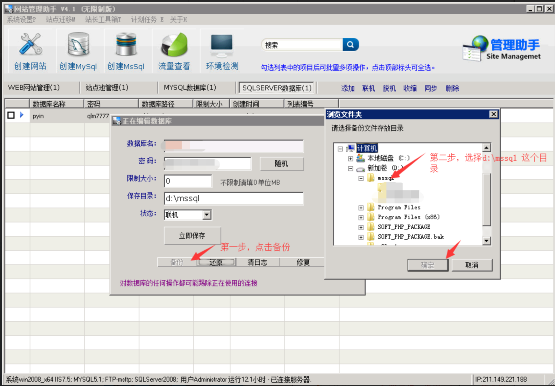
Task: Select the 计算机 computer icon in folder tree
Action: 351,148
